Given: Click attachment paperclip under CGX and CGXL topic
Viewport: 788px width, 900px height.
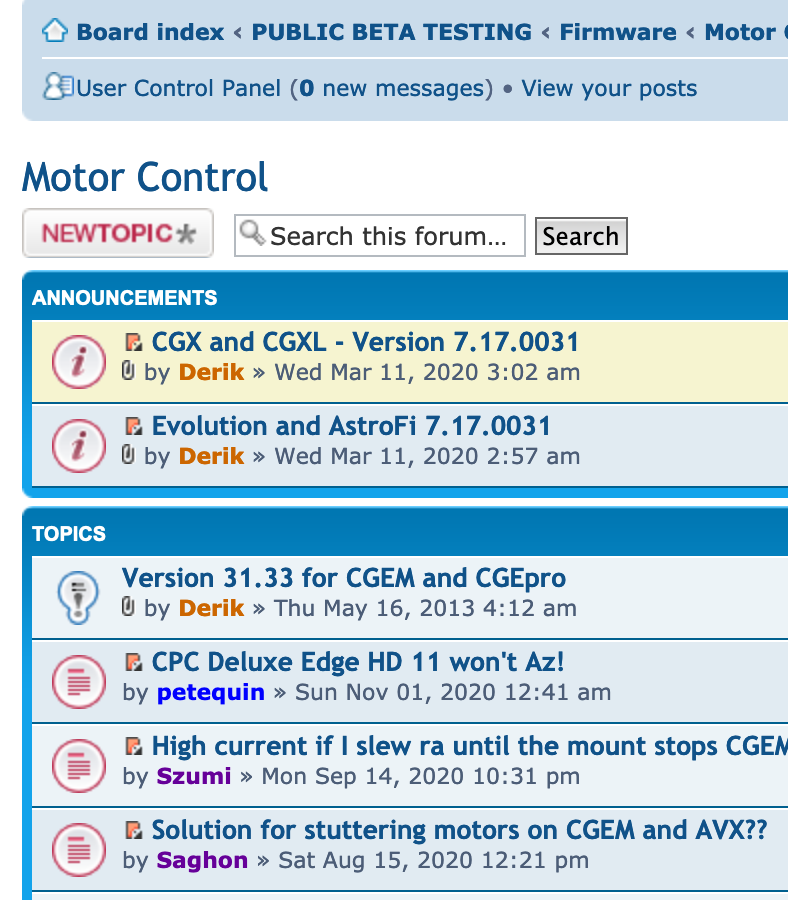Looking at the screenshot, I should [128, 372].
